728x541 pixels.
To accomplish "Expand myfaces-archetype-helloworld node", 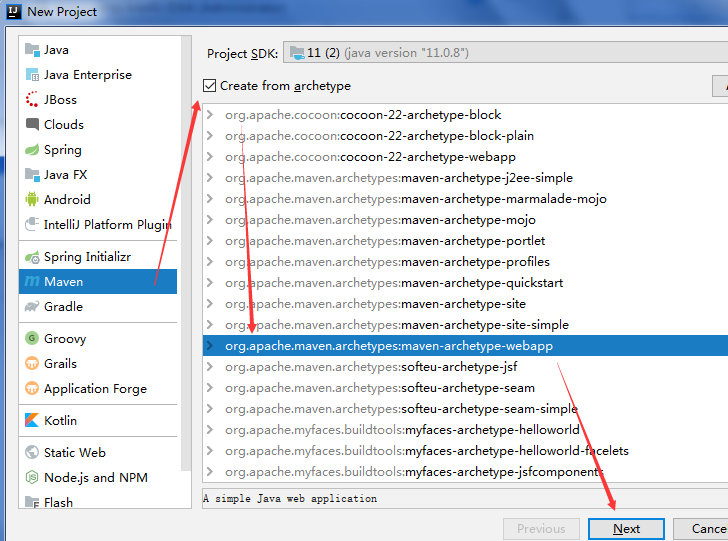I will 210,430.
